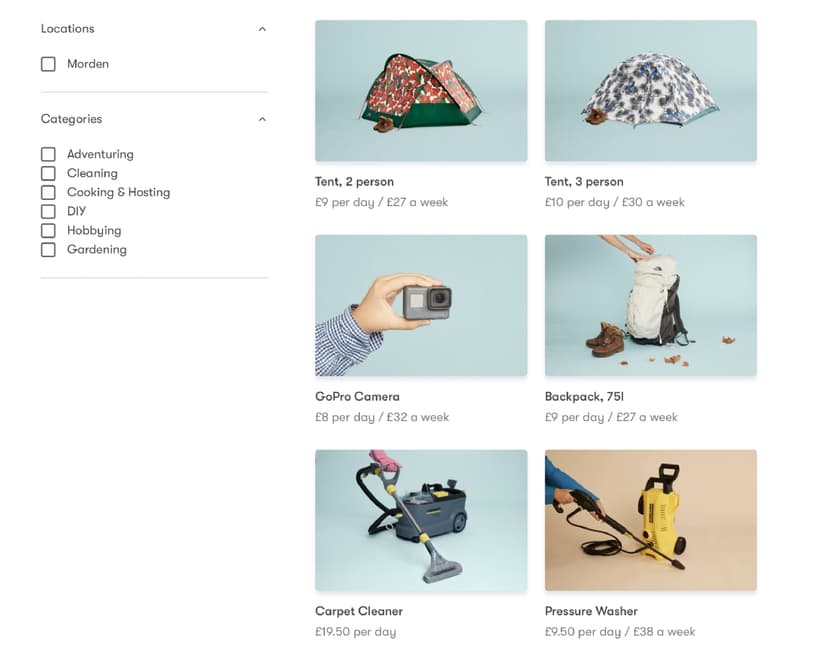Click the Categories section heading
This screenshot has width=828, height=649.
(71, 119)
